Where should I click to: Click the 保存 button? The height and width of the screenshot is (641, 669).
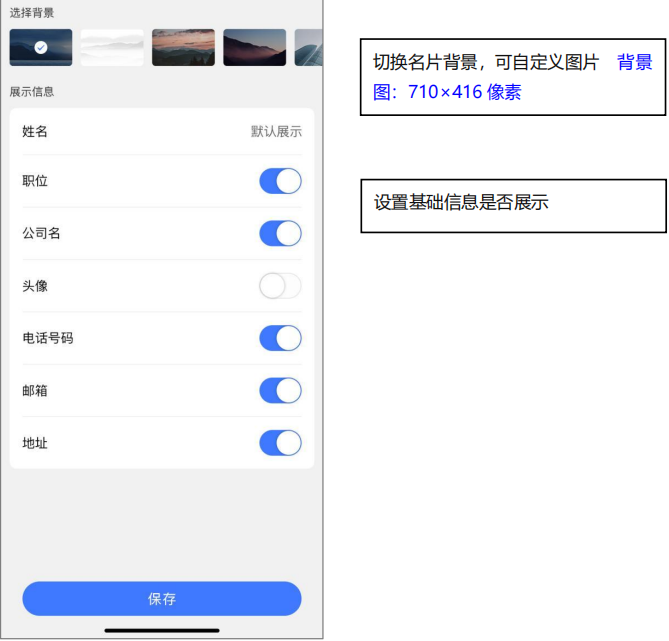162,599
